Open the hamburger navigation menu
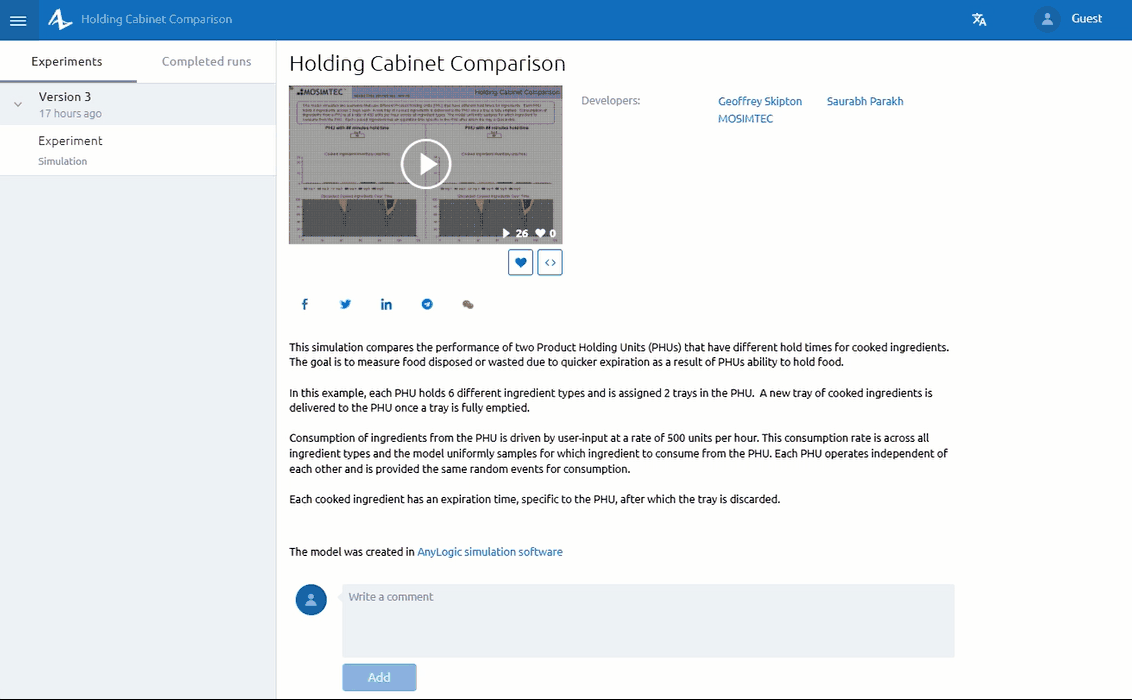This screenshot has height=700, width=1132. pos(18,20)
